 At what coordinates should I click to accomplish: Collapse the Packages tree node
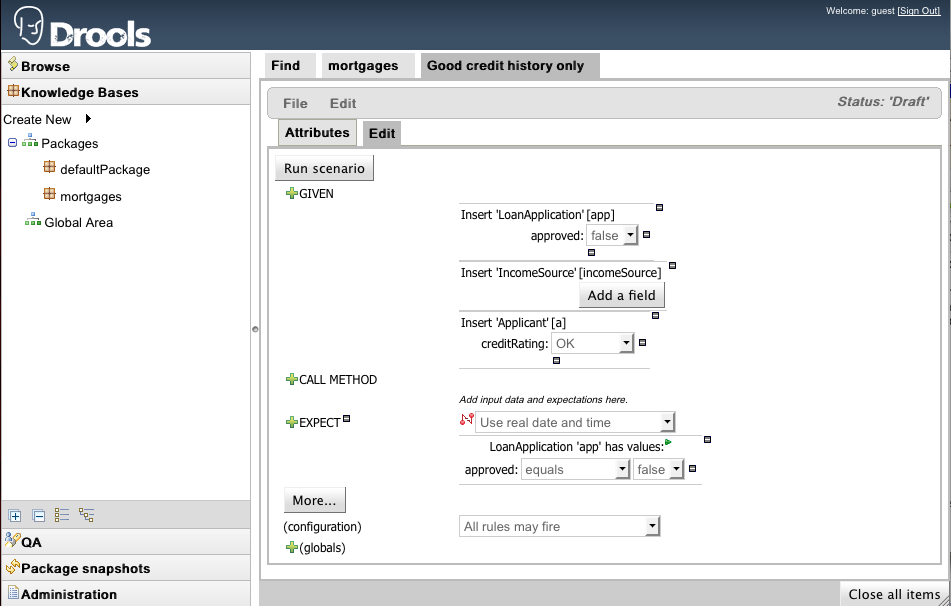coord(12,143)
